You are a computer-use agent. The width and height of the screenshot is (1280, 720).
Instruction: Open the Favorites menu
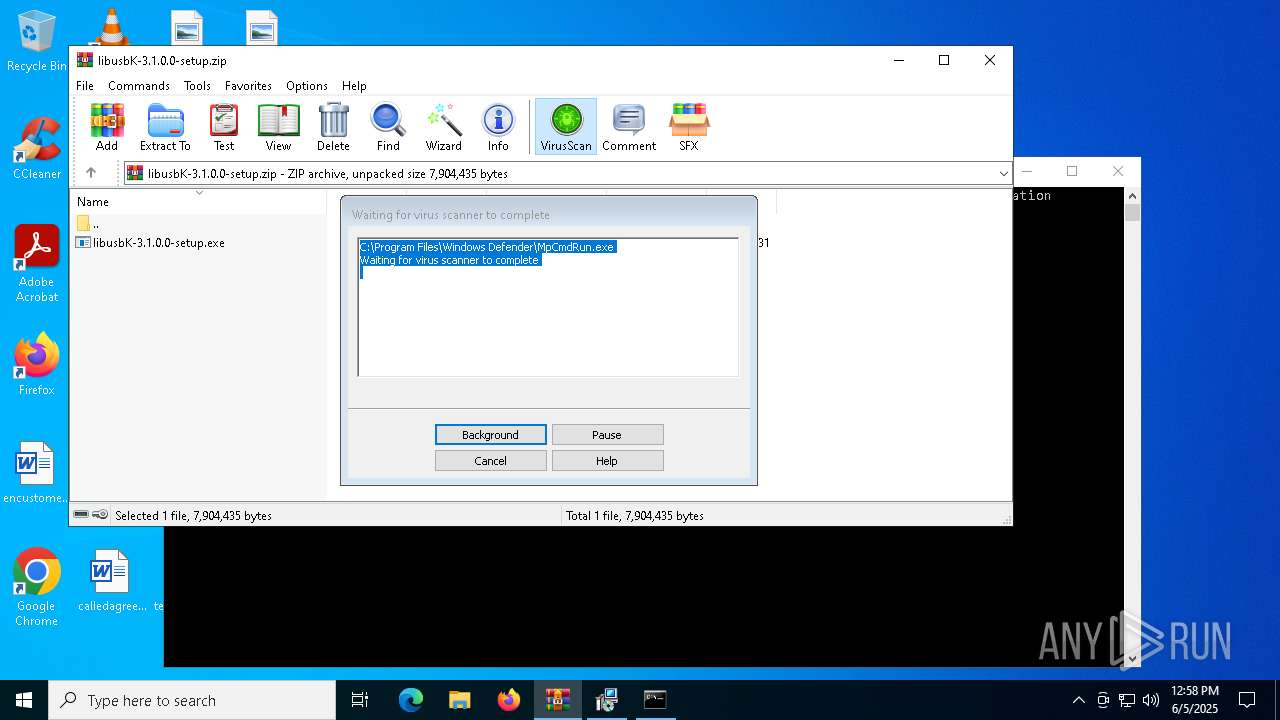(x=248, y=86)
